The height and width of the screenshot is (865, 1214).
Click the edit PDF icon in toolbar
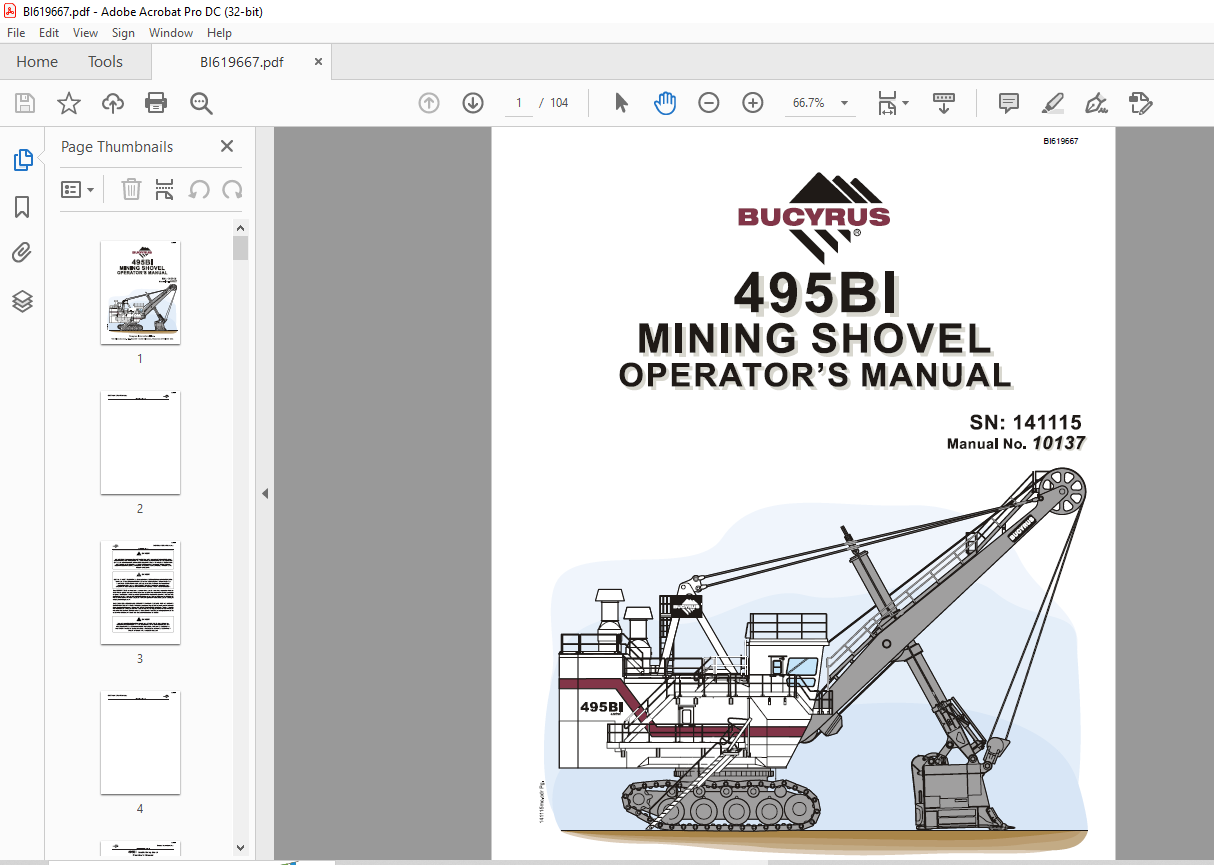click(1140, 103)
